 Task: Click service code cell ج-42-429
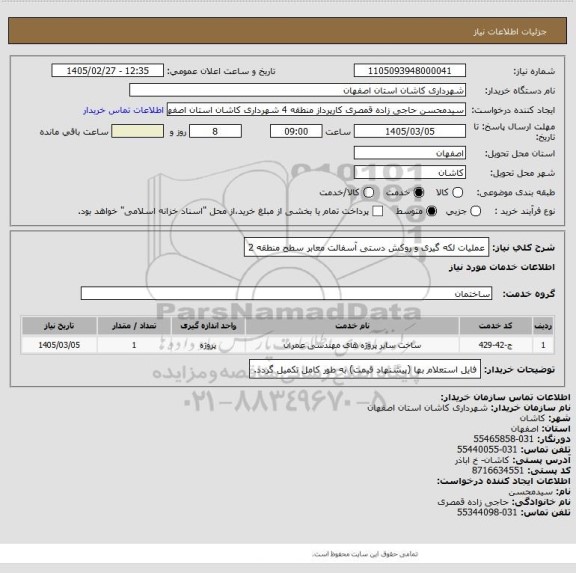(496, 345)
